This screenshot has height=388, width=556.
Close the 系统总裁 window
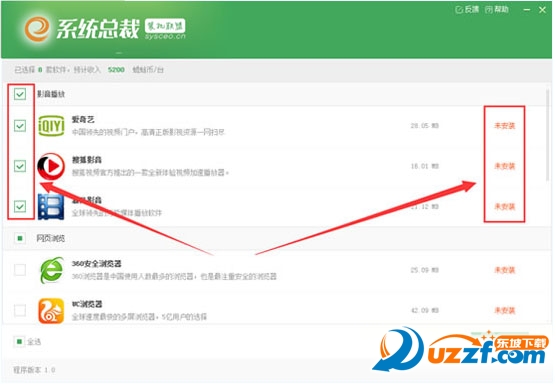543,10
